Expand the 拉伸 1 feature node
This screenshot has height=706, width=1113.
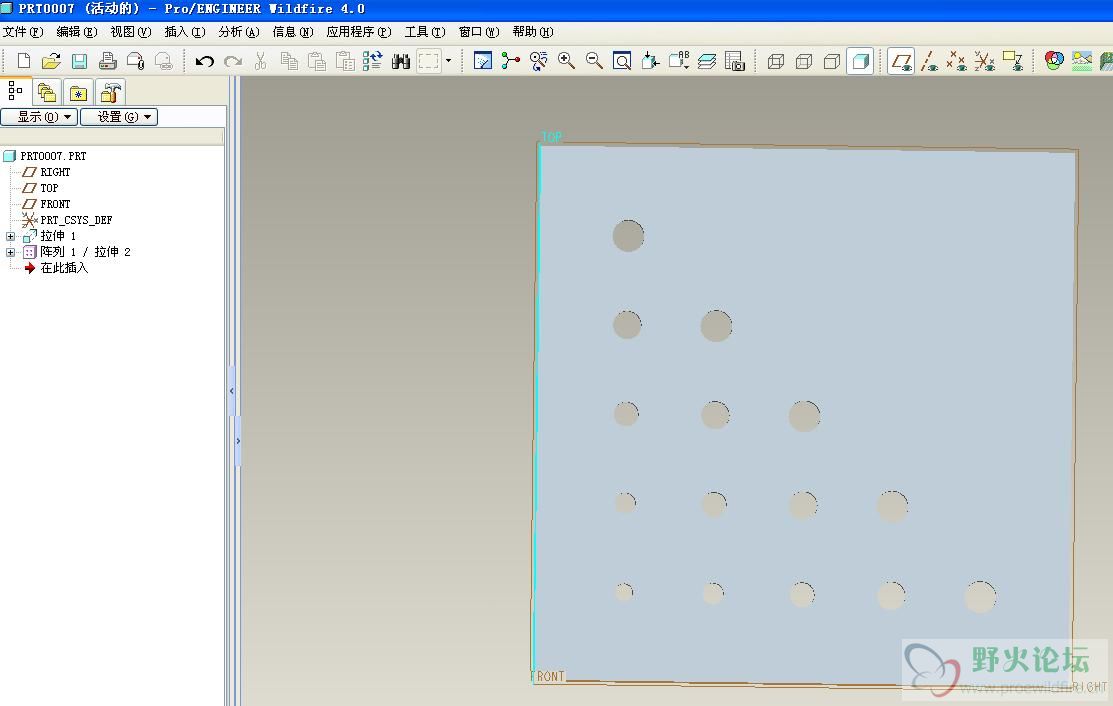pyautogui.click(x=11, y=236)
